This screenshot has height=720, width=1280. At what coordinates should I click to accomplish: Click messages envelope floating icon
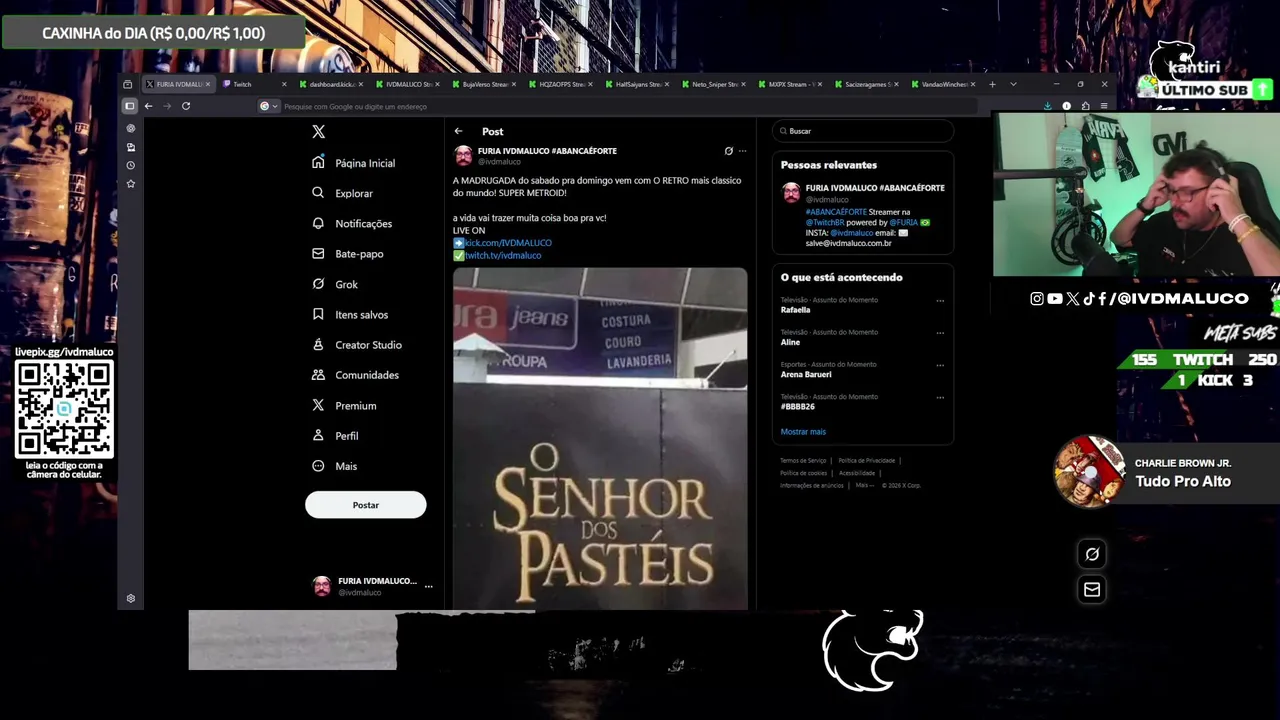1092,590
